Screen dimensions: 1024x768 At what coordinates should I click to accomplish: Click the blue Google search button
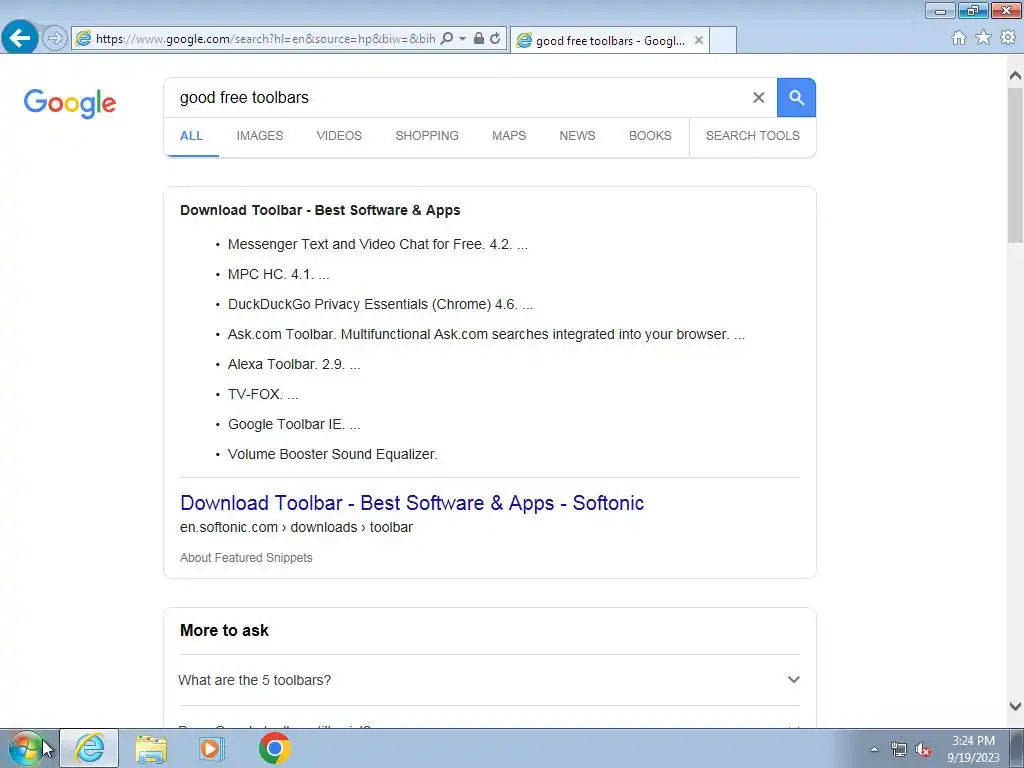coord(796,97)
